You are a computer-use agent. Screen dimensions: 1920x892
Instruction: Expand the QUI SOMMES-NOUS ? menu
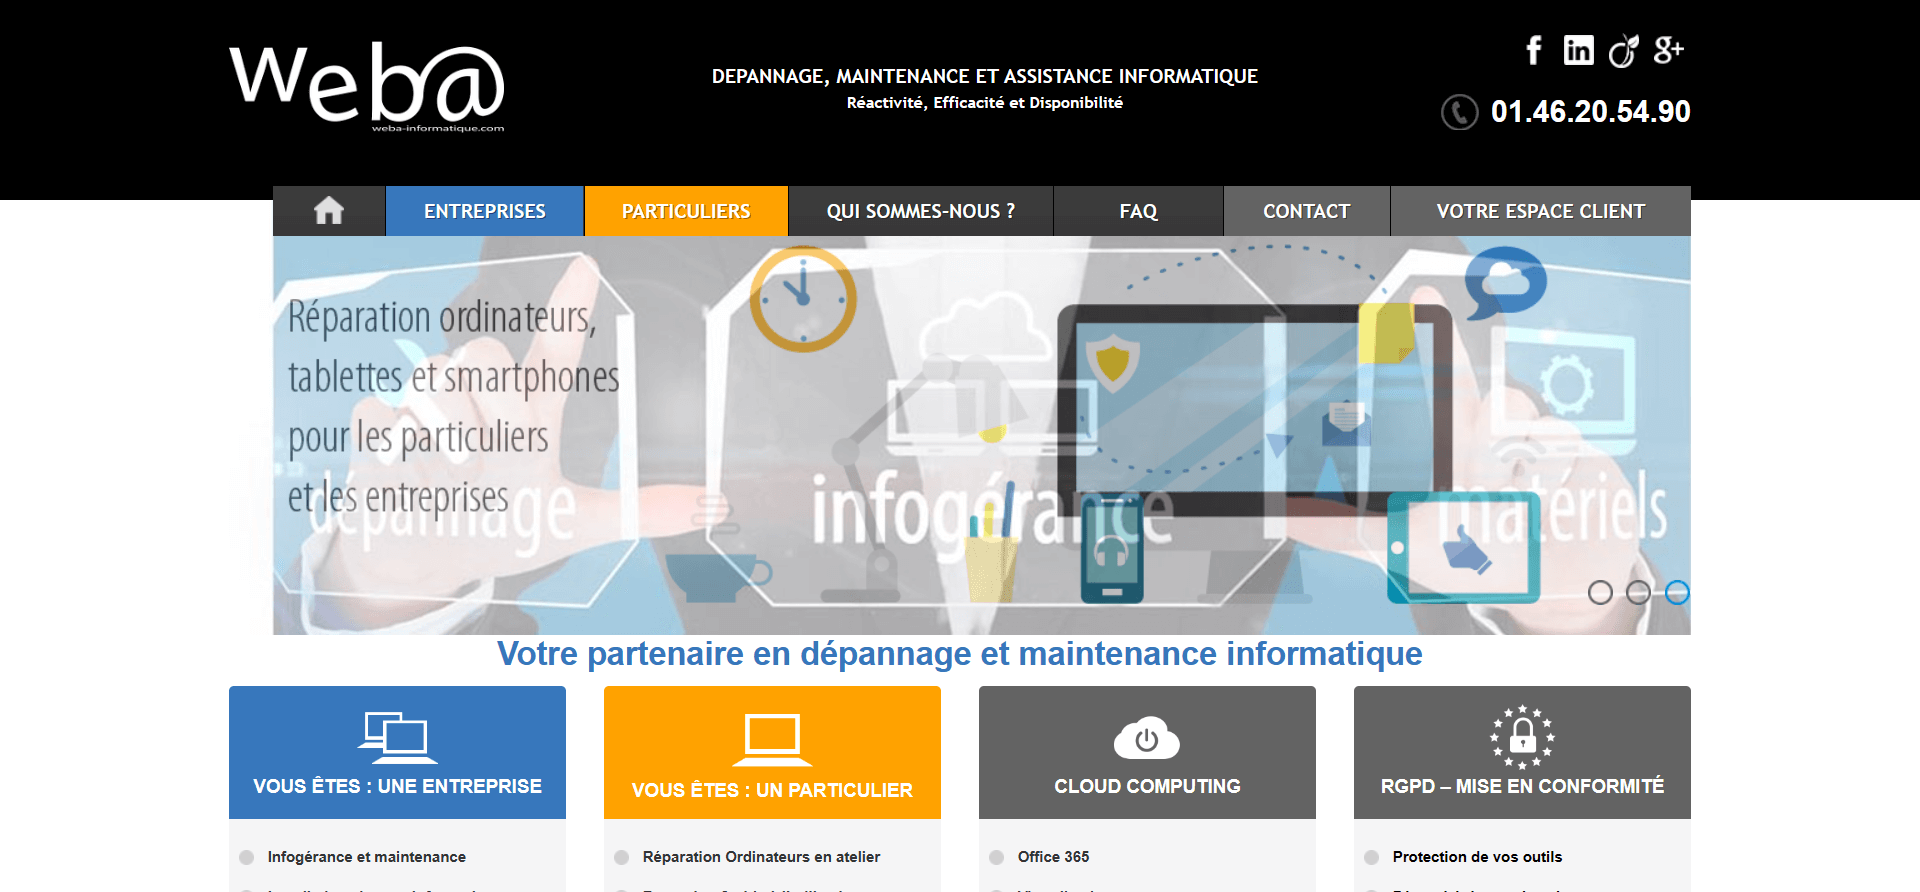coord(920,211)
